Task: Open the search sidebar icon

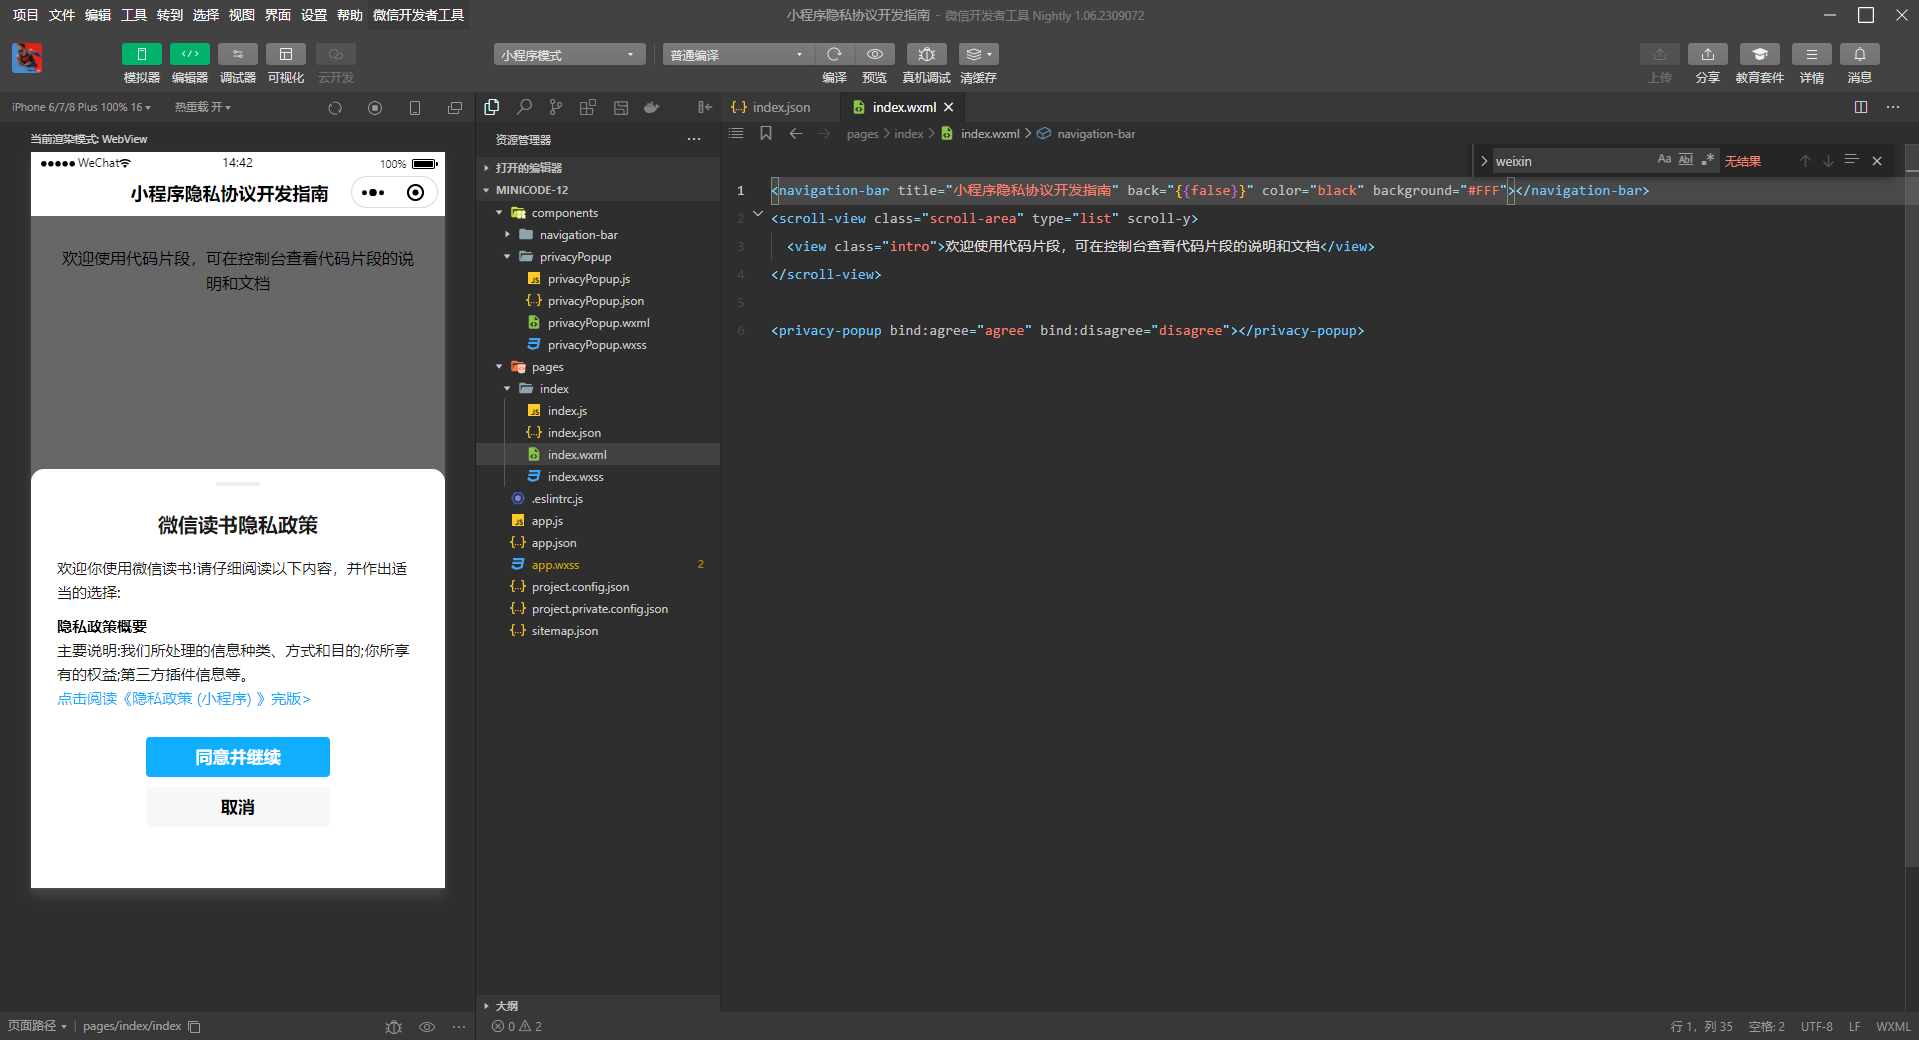Action: [x=524, y=107]
